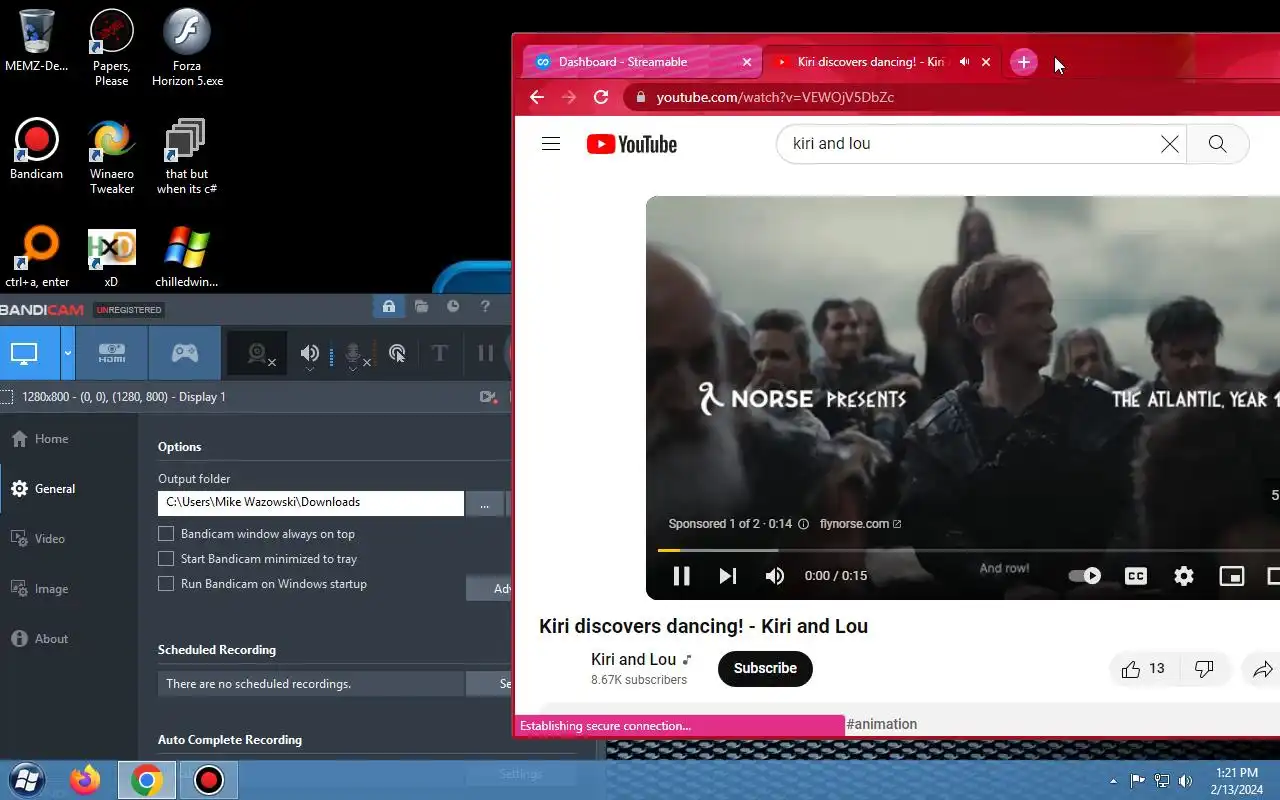This screenshot has height=800, width=1280.
Task: Dislike the video
Action: click(x=1204, y=669)
